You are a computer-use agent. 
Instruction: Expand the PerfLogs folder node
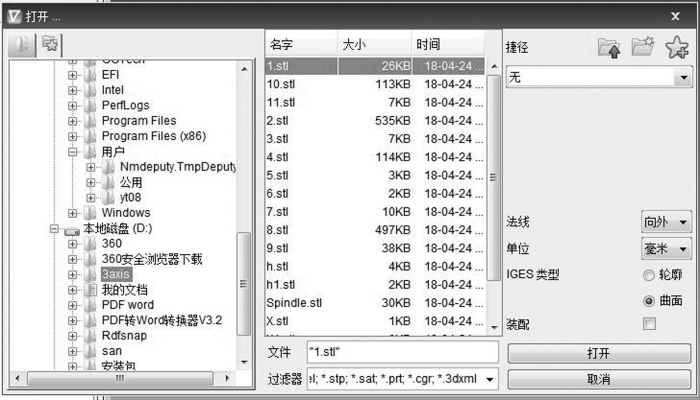coord(72,105)
